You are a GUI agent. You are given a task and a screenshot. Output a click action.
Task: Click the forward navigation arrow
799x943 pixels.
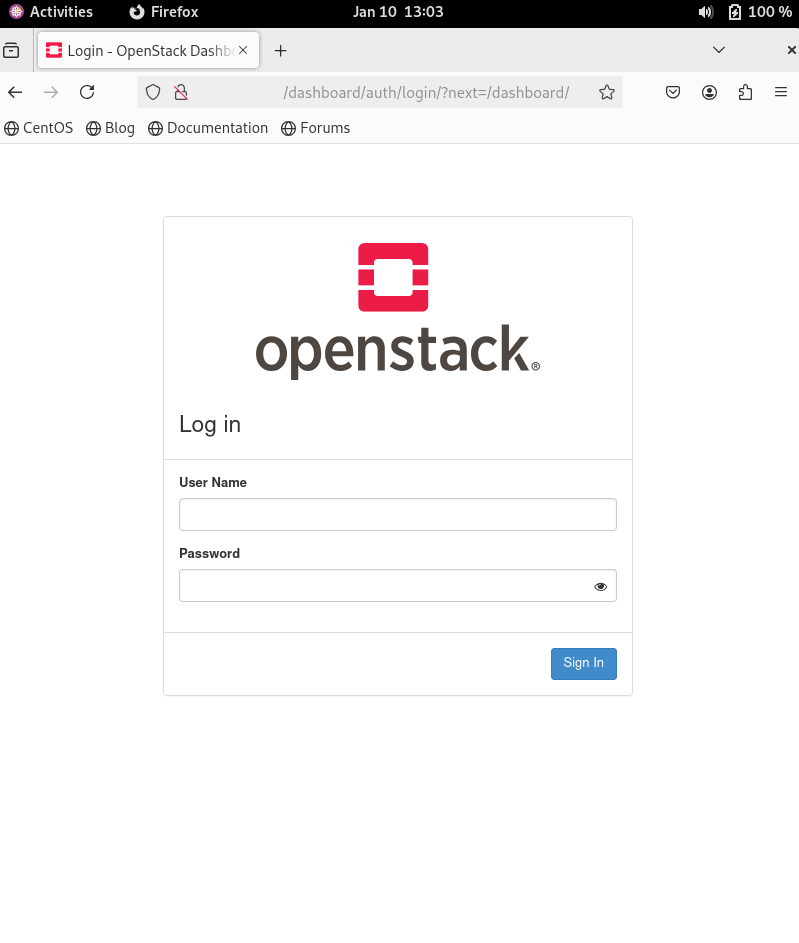click(51, 92)
